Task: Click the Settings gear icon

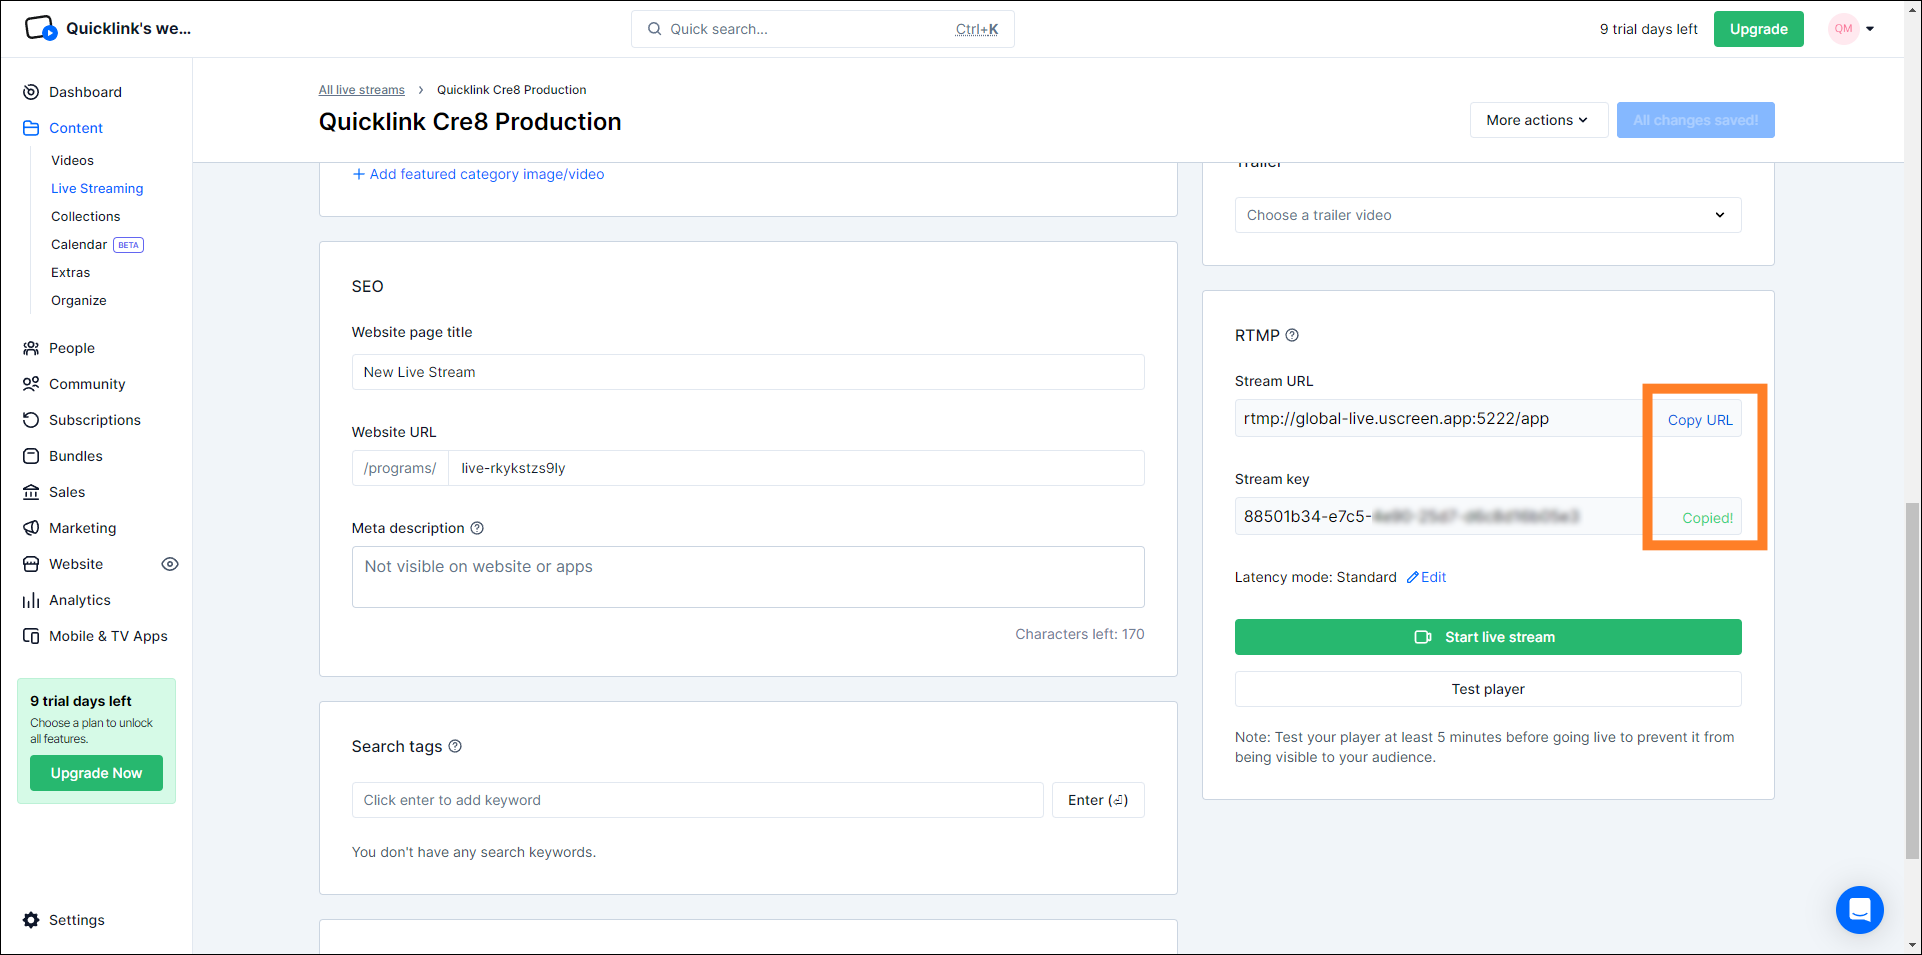Action: click(31, 920)
